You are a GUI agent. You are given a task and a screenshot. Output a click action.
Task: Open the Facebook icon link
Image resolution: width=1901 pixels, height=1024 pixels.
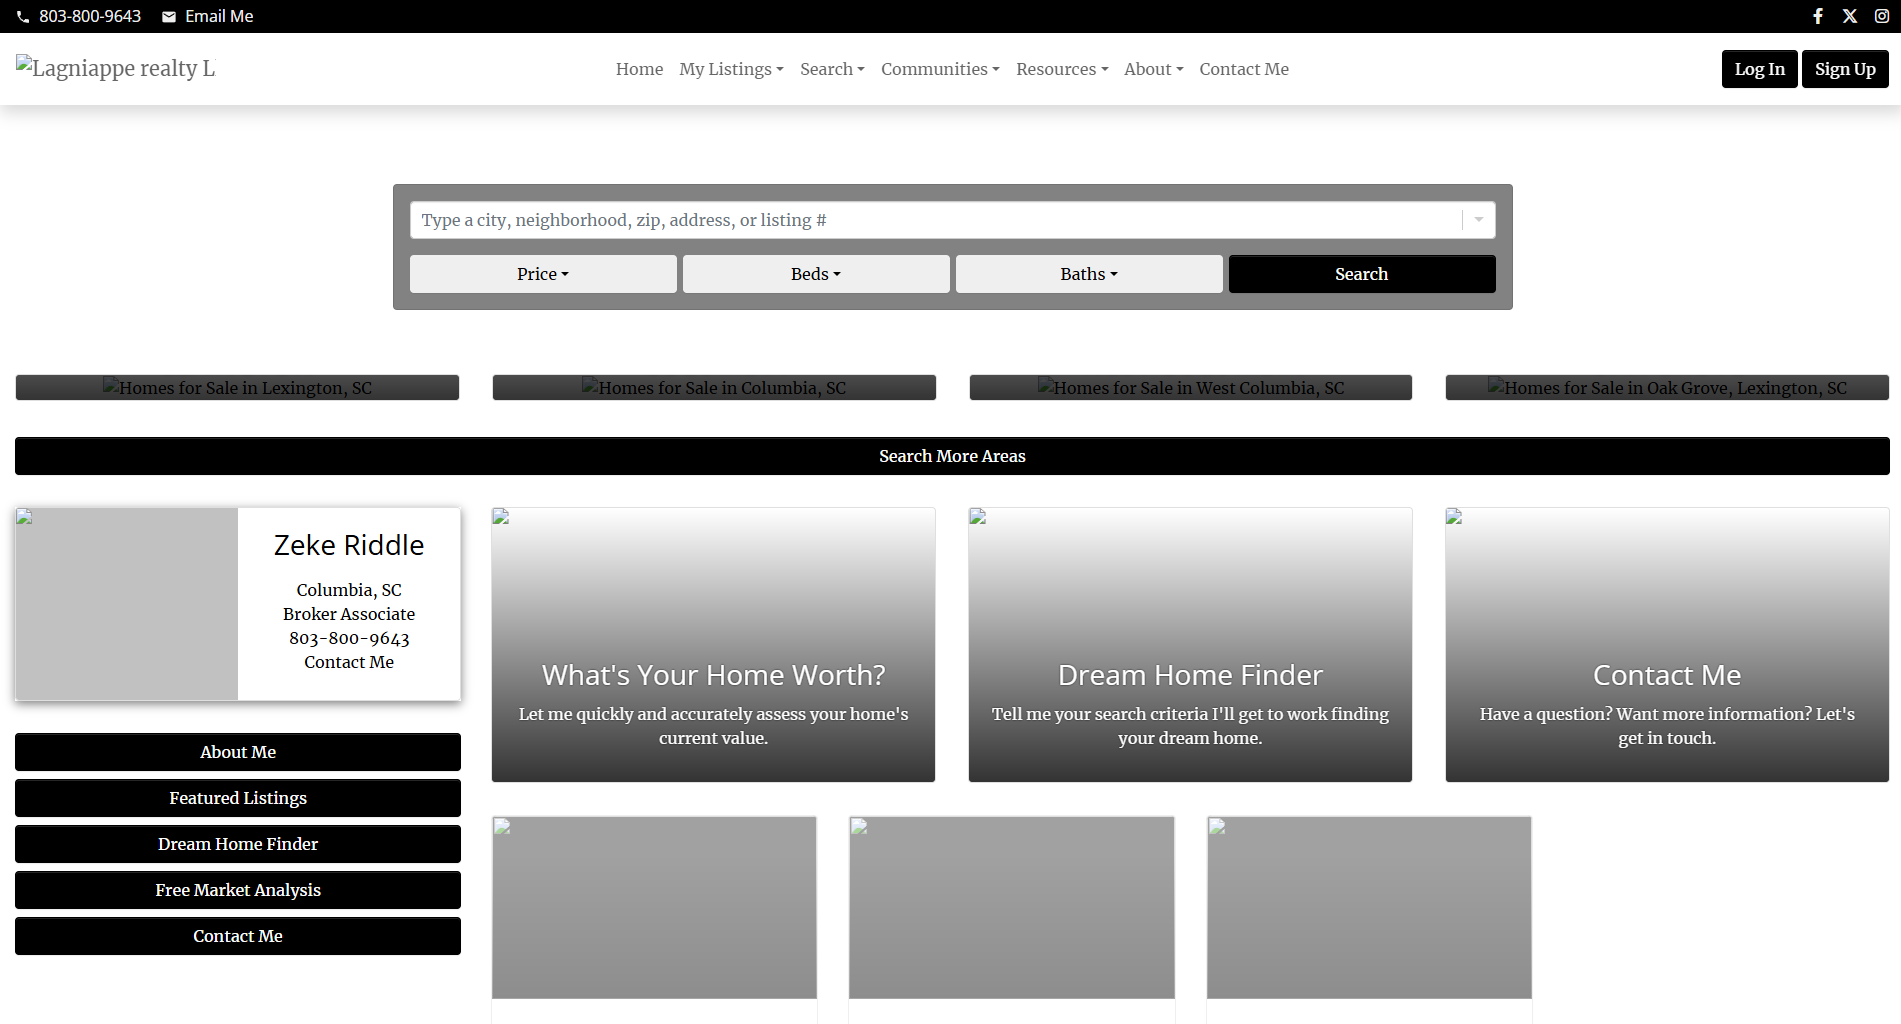pos(1818,16)
